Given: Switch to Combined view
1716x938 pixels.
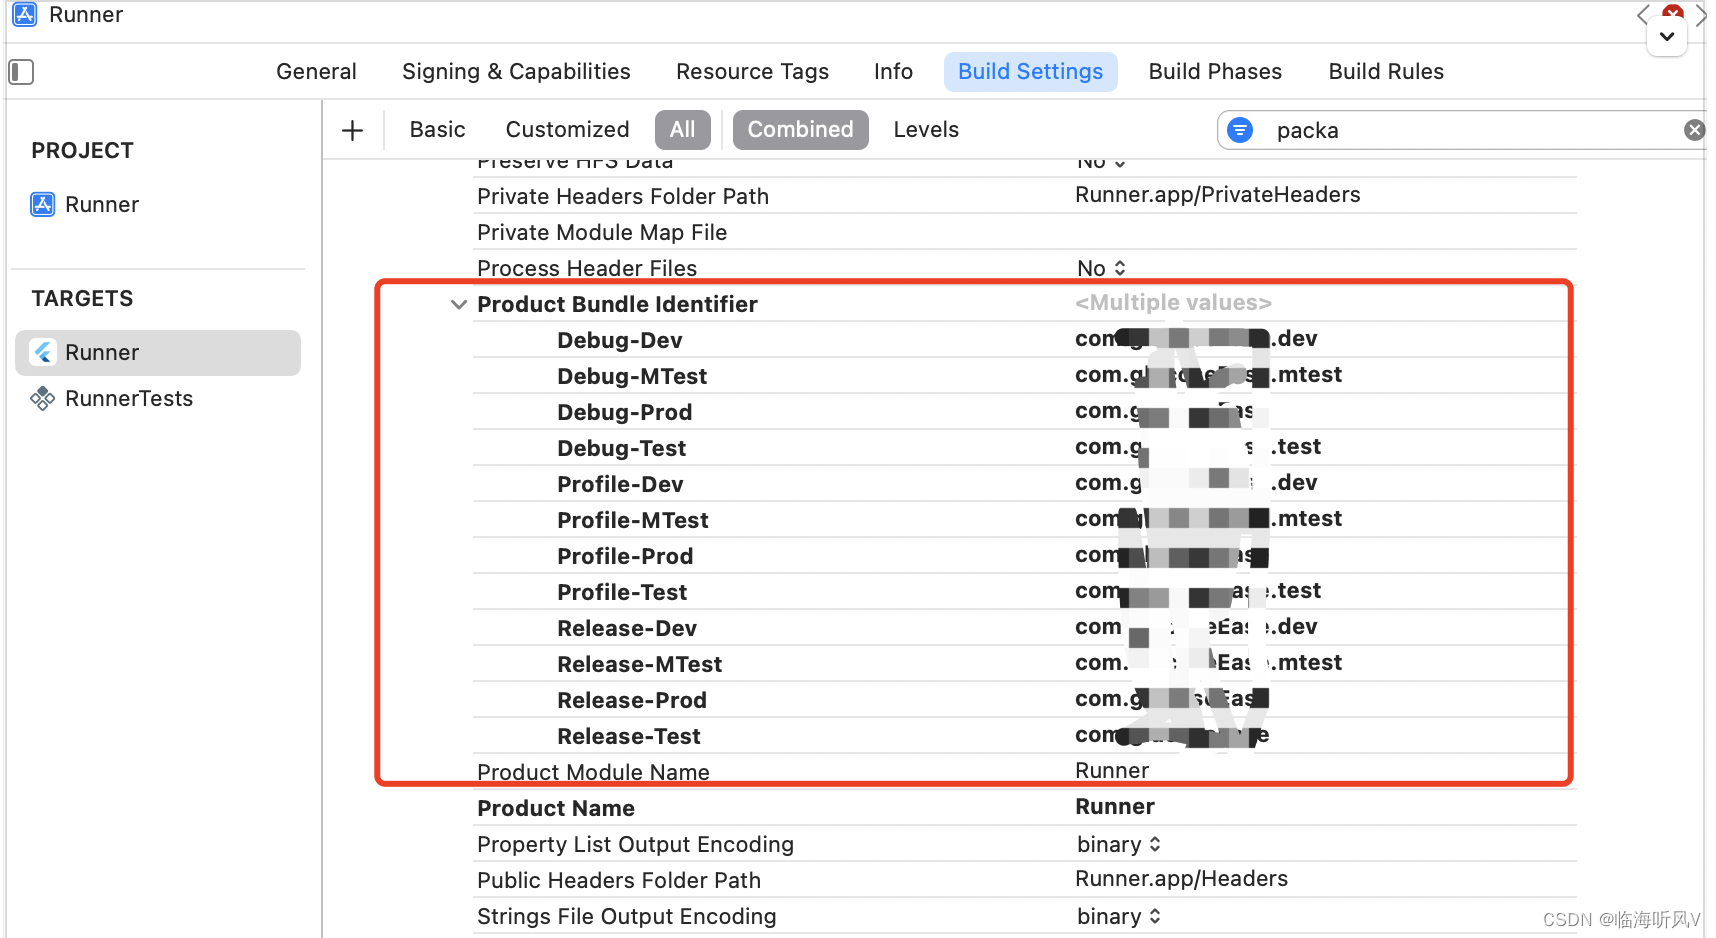Looking at the screenshot, I should (x=800, y=130).
